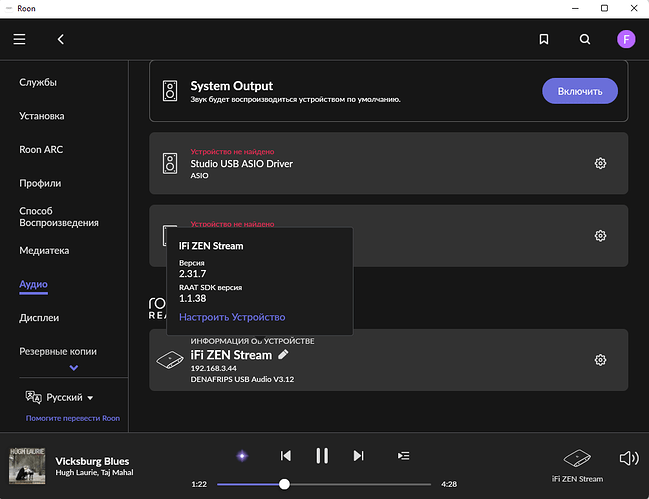Open gear for second device-not-found card

click(x=600, y=236)
